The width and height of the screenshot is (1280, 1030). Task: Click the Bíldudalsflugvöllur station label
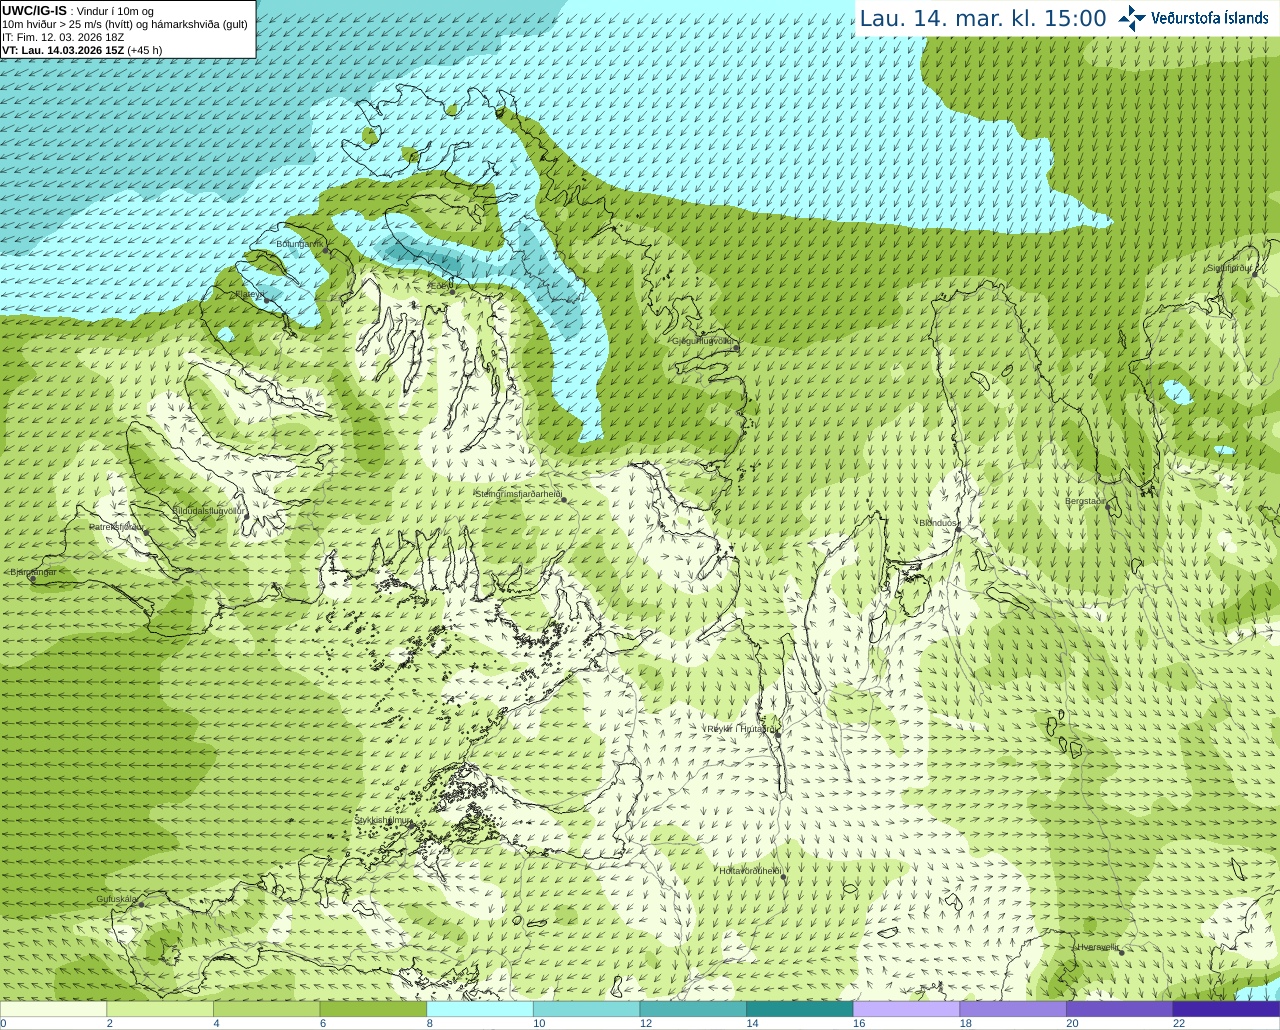pyautogui.click(x=208, y=510)
